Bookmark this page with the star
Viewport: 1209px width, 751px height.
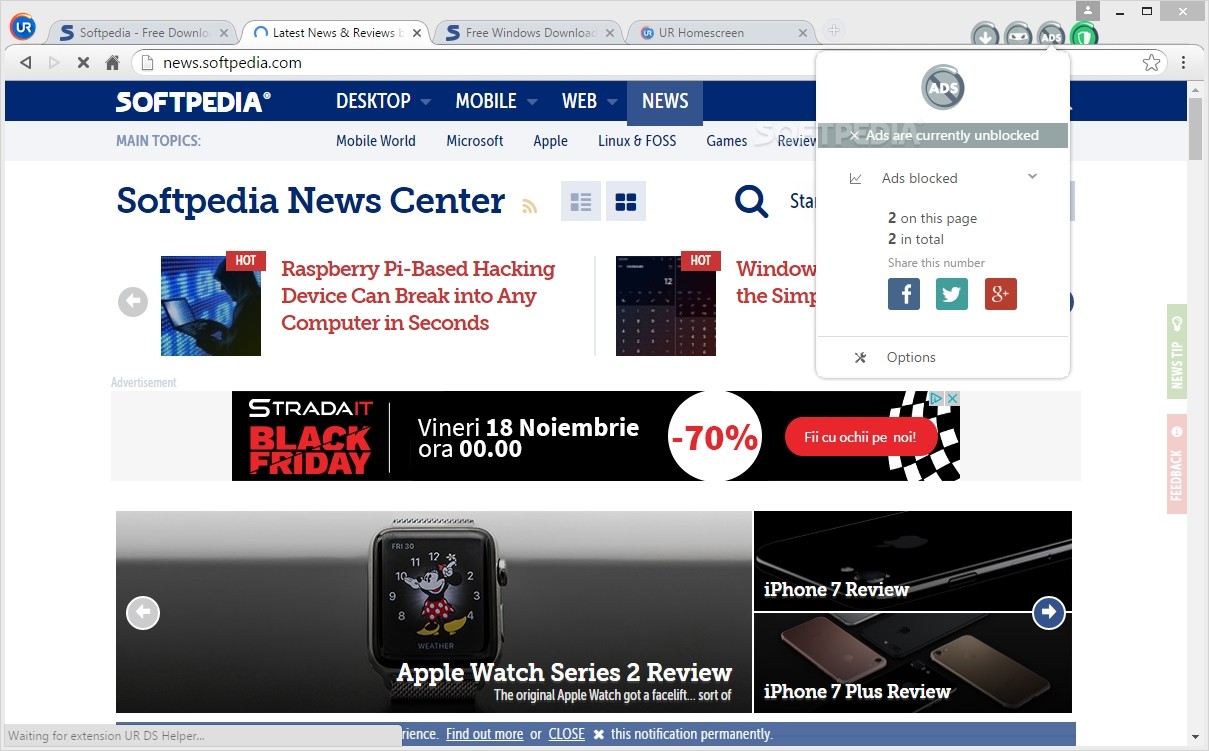click(x=1151, y=62)
